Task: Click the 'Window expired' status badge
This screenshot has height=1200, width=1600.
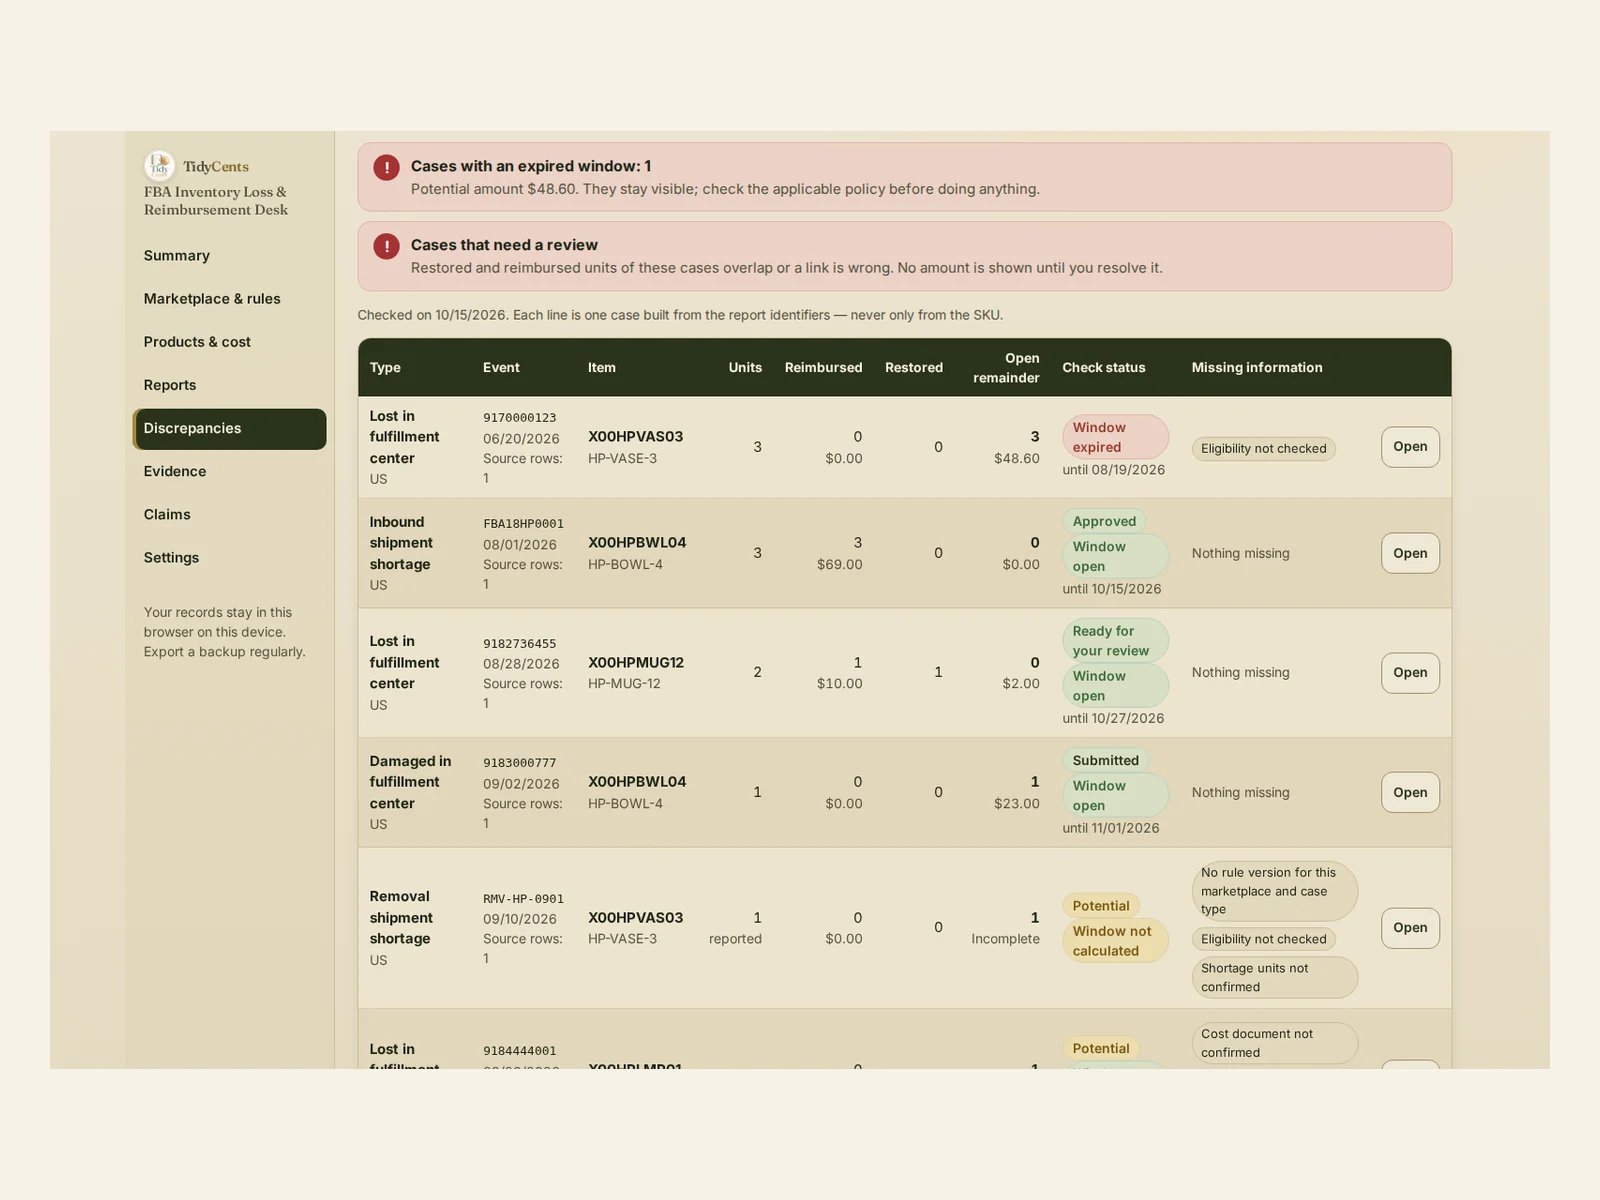Action: click(x=1115, y=437)
